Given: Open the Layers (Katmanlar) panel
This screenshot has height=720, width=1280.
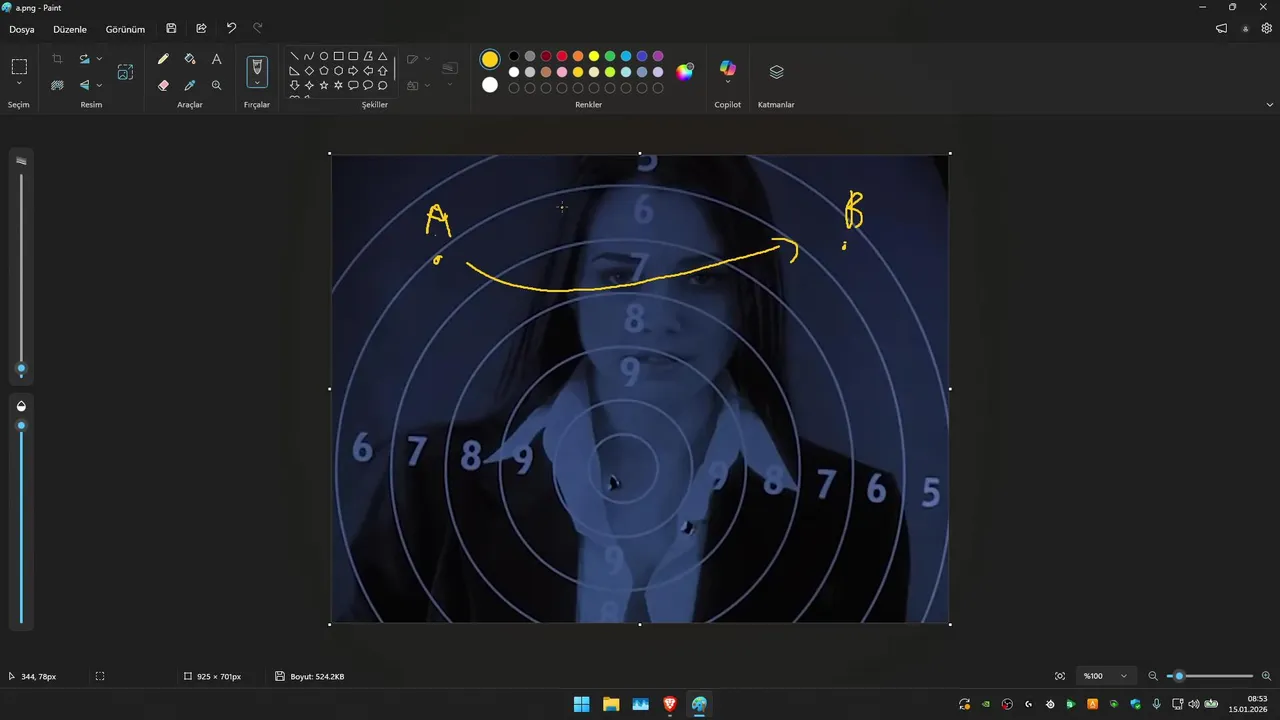Looking at the screenshot, I should click(776, 72).
